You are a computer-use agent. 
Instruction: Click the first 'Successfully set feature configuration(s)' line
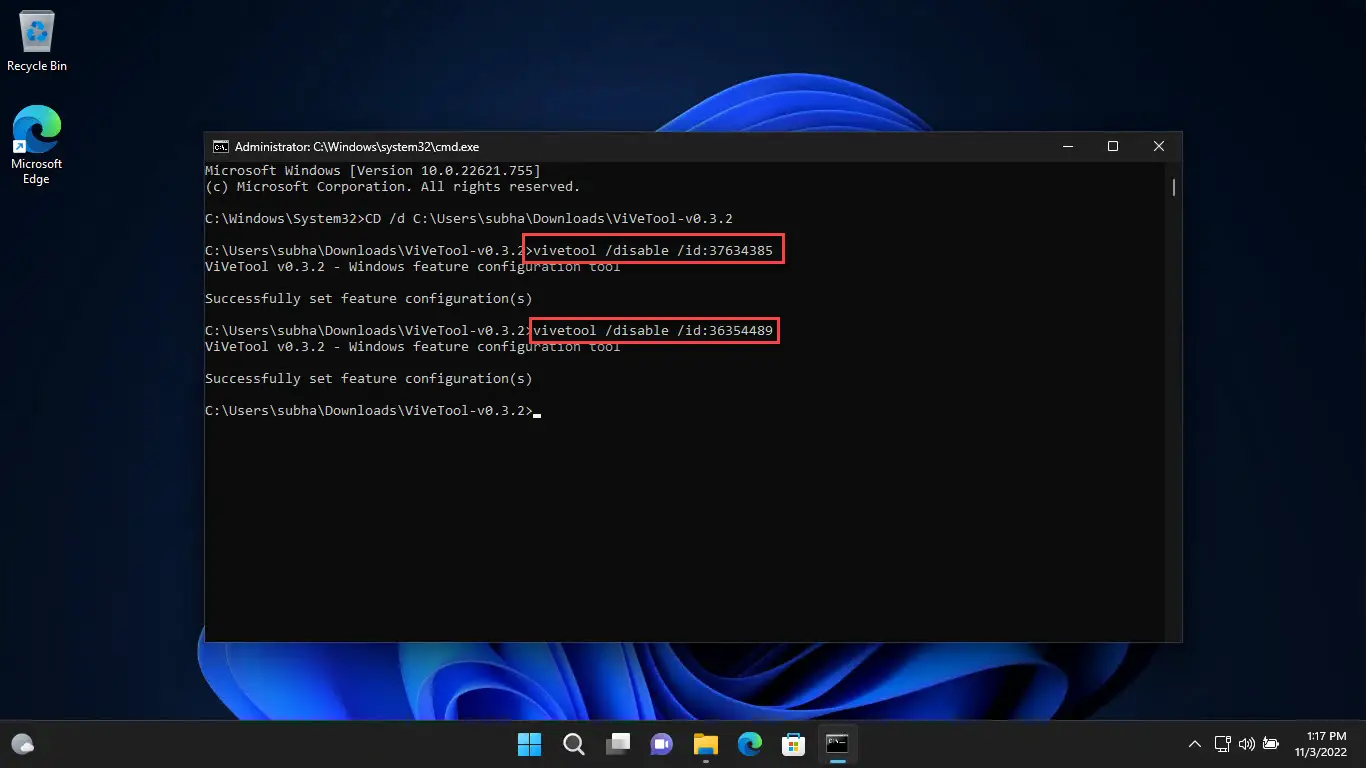(x=369, y=299)
